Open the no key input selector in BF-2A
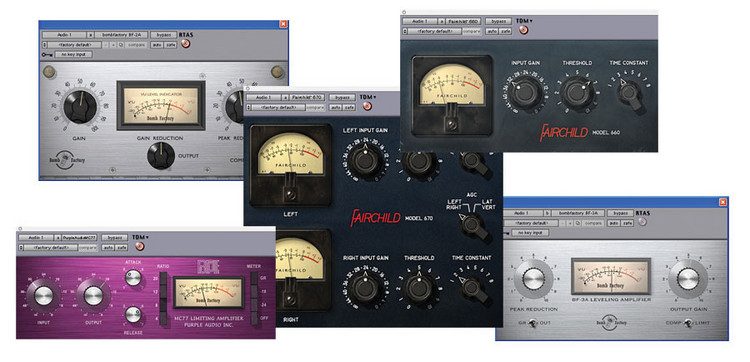The image size is (750, 362). click(73, 55)
